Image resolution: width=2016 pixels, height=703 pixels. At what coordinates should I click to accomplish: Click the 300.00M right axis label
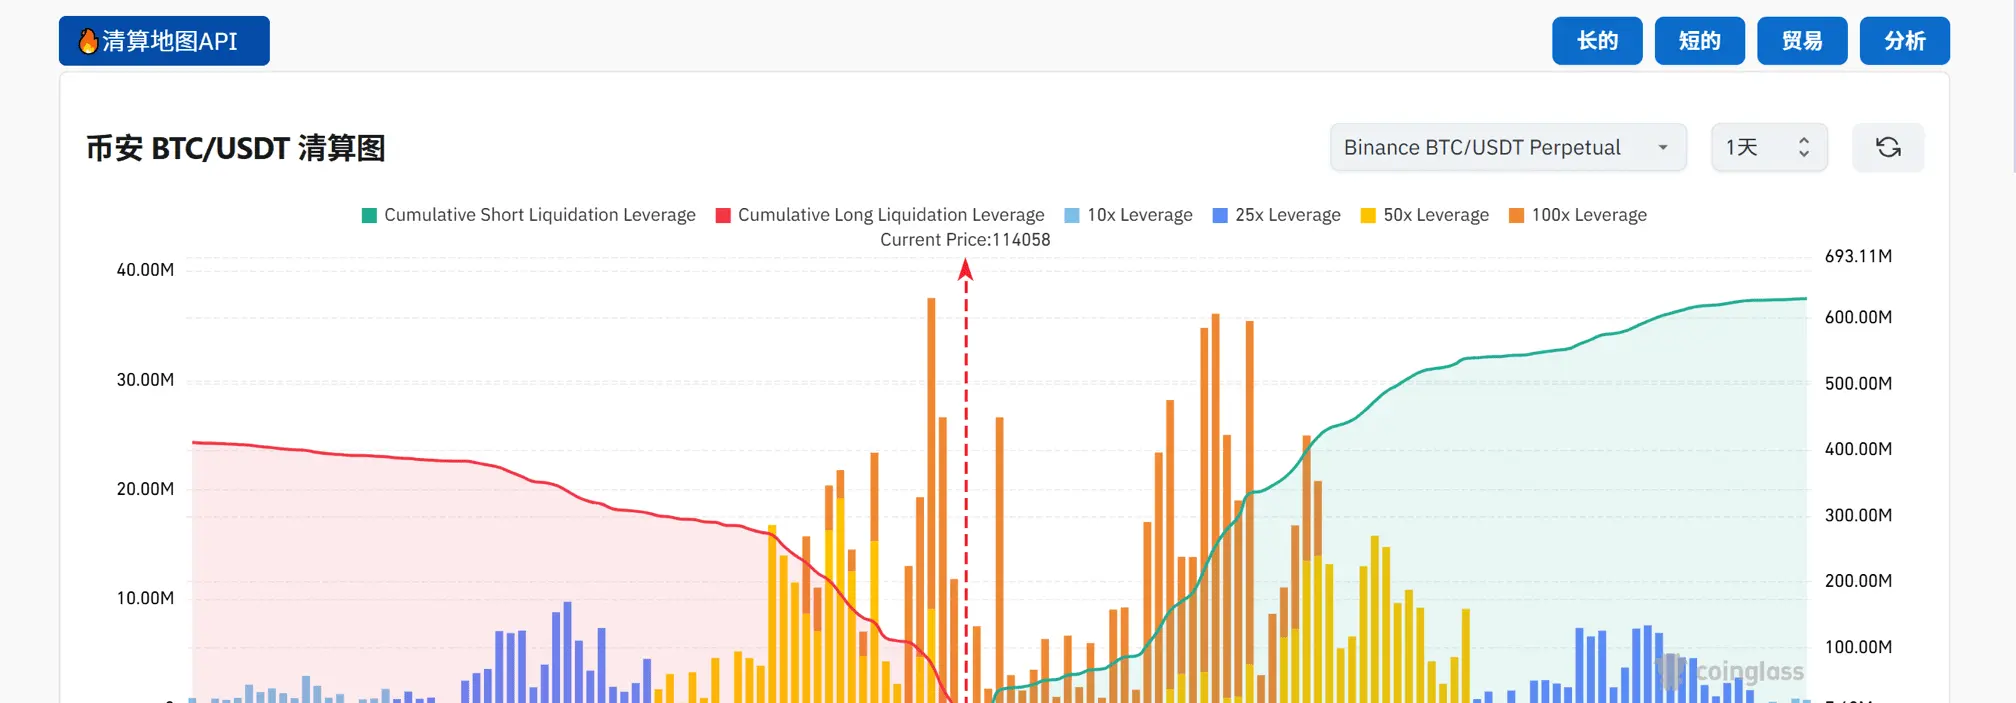pyautogui.click(x=1858, y=515)
